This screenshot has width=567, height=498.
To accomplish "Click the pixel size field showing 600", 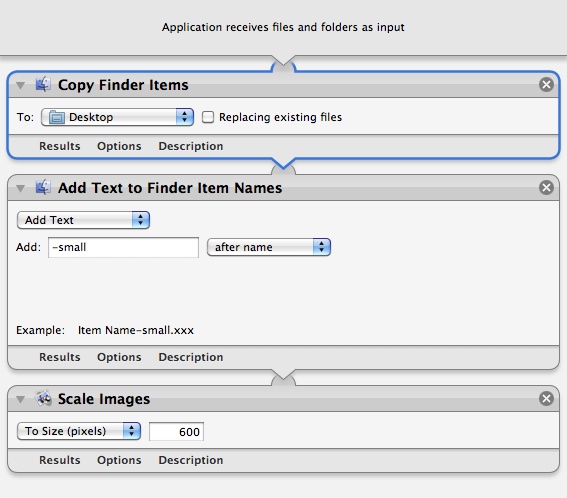I will (x=176, y=431).
